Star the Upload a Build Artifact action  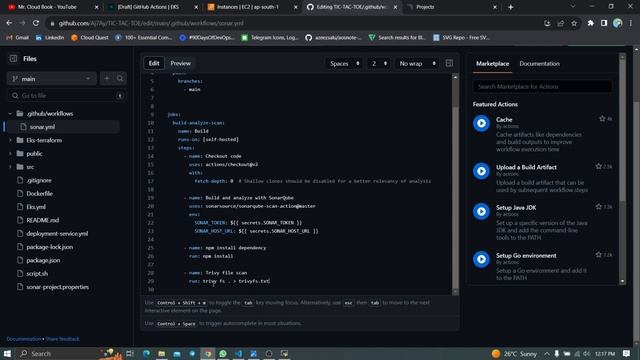point(599,167)
